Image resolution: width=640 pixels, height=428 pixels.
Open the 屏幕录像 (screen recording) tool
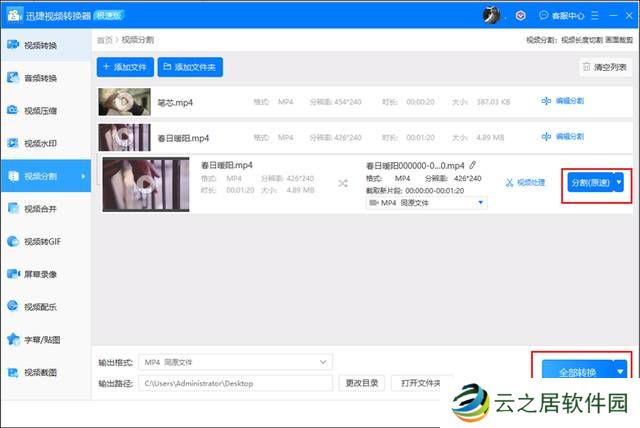pyautogui.click(x=40, y=274)
